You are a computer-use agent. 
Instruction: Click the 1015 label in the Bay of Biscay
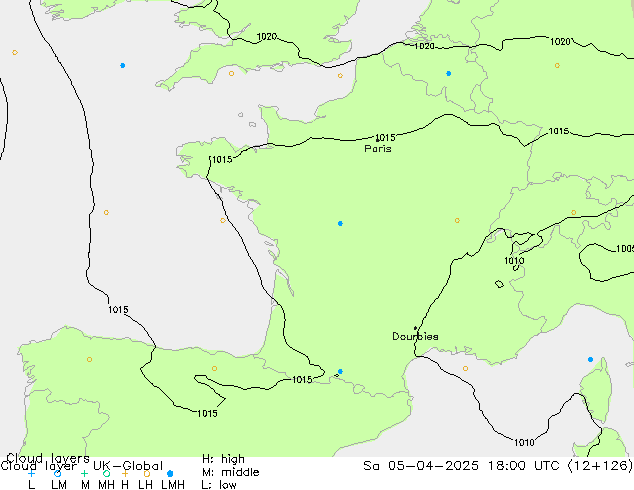pyautogui.click(x=118, y=310)
